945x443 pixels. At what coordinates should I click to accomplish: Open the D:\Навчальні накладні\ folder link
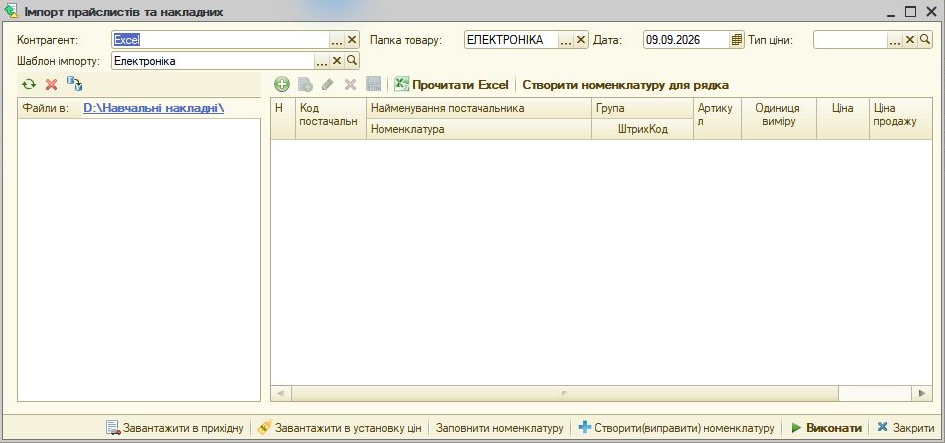pos(154,108)
